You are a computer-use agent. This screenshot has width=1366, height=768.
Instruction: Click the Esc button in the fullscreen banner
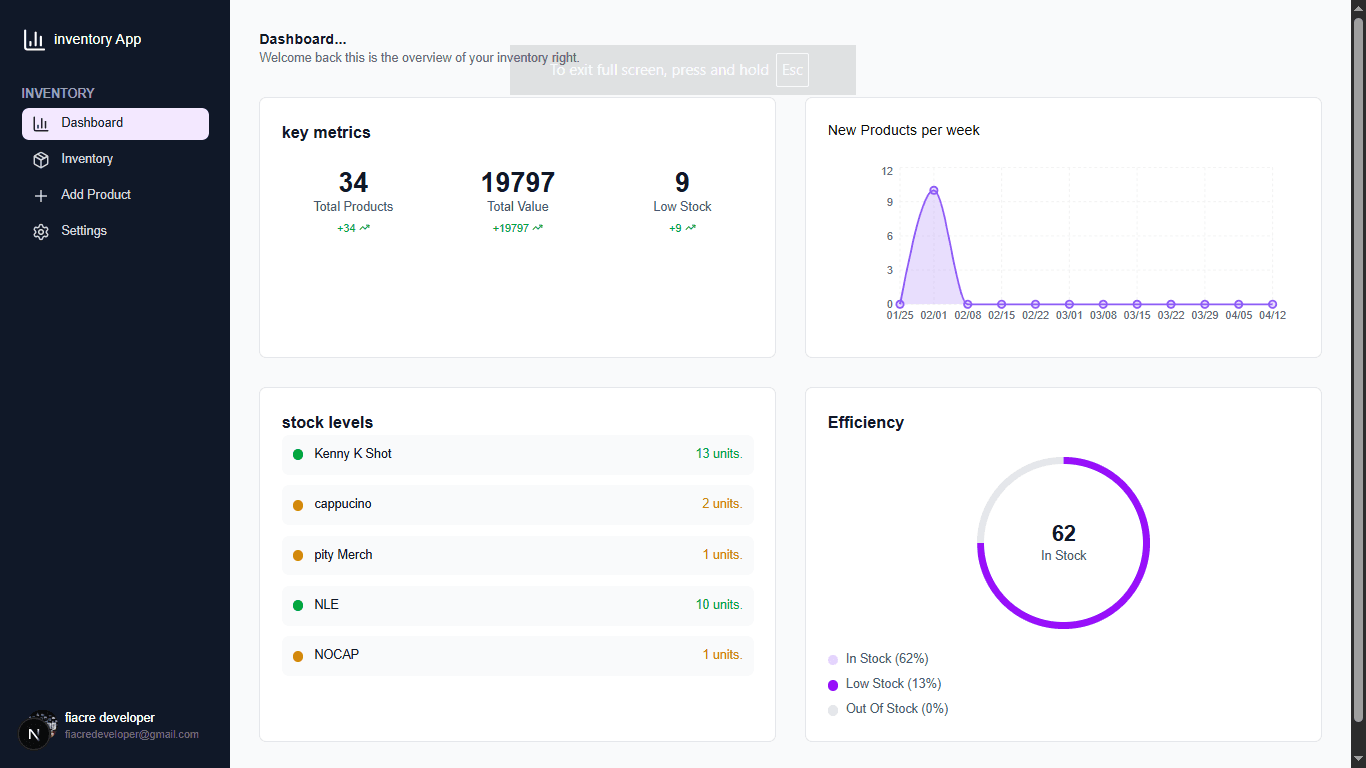[792, 70]
